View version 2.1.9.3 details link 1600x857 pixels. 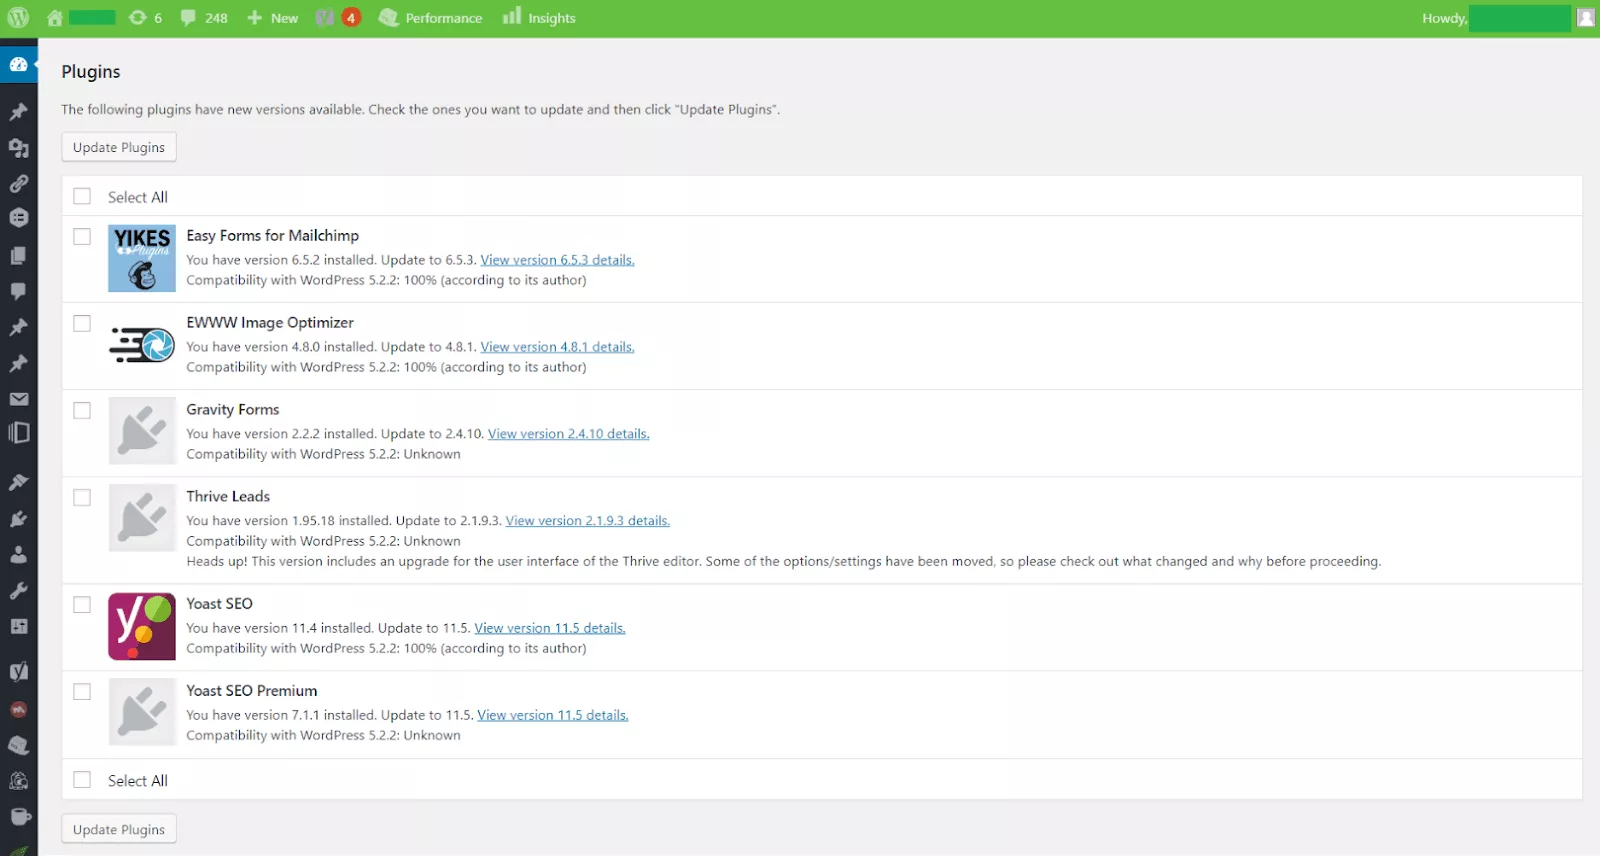588,521
